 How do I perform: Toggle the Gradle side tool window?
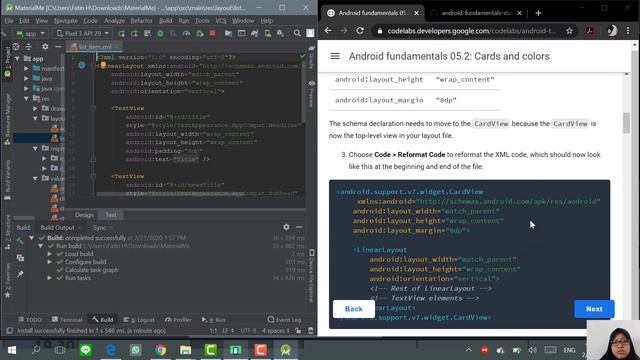tap(311, 57)
